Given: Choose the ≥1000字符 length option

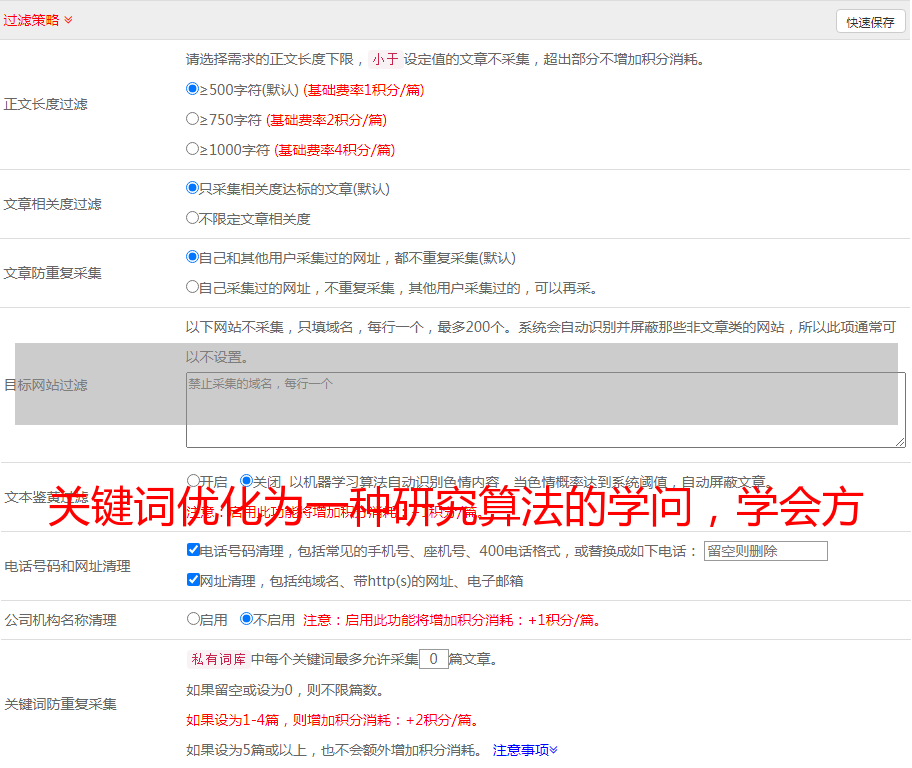Looking at the screenshot, I should coord(193,149).
